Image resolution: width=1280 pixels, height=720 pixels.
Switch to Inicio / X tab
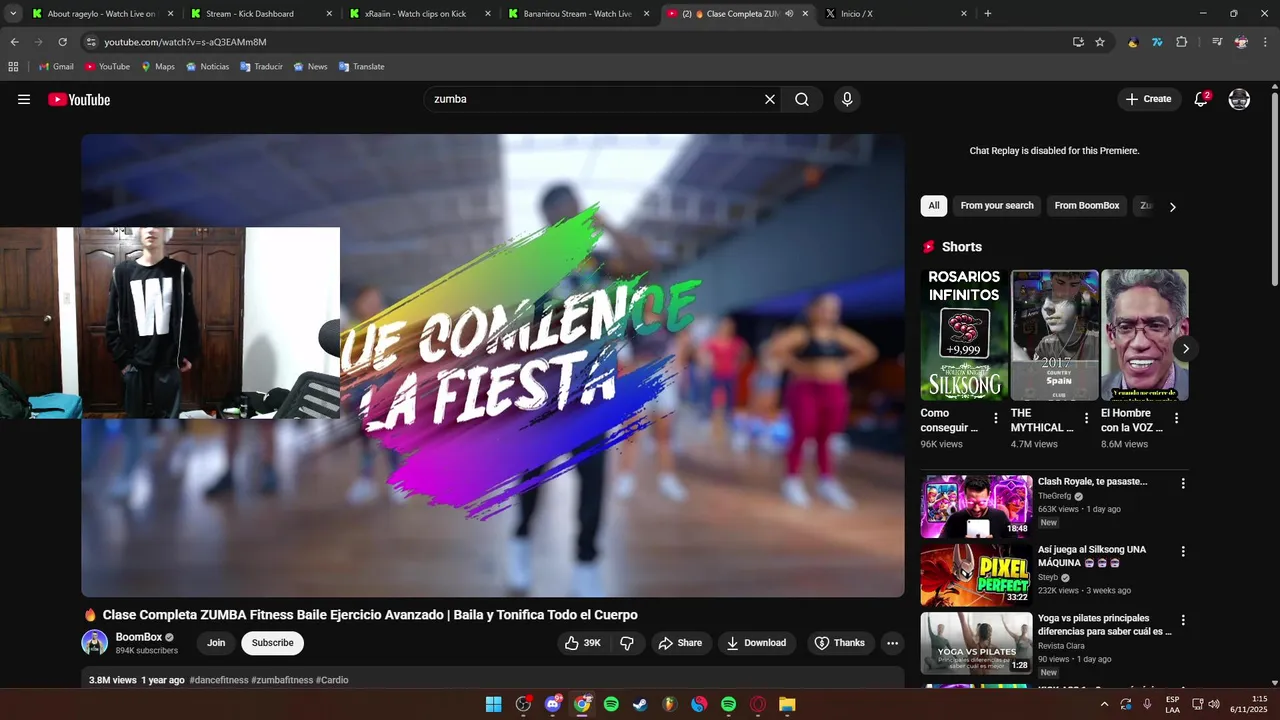coord(896,14)
